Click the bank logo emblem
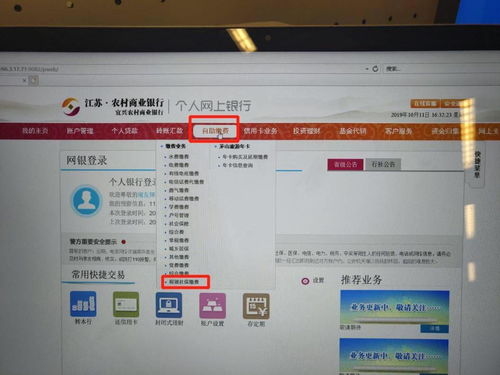Image resolution: width=500 pixels, height=375 pixels. click(71, 106)
